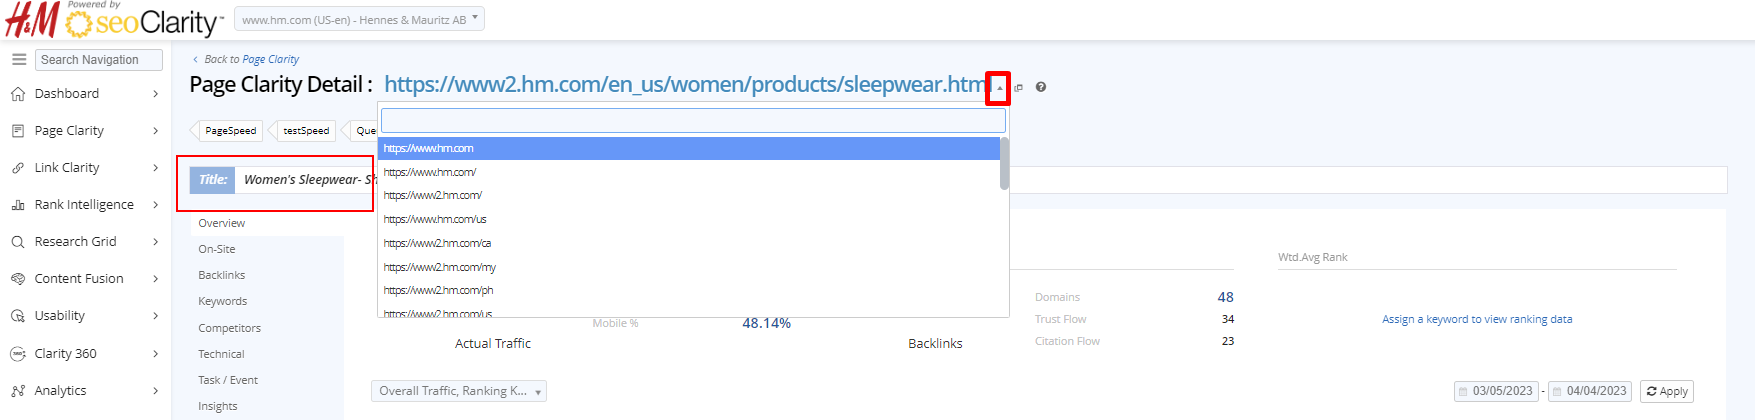Screen dimensions: 1755x420
Task: Click the Content Fusion icon
Action: pyautogui.click(x=18, y=279)
